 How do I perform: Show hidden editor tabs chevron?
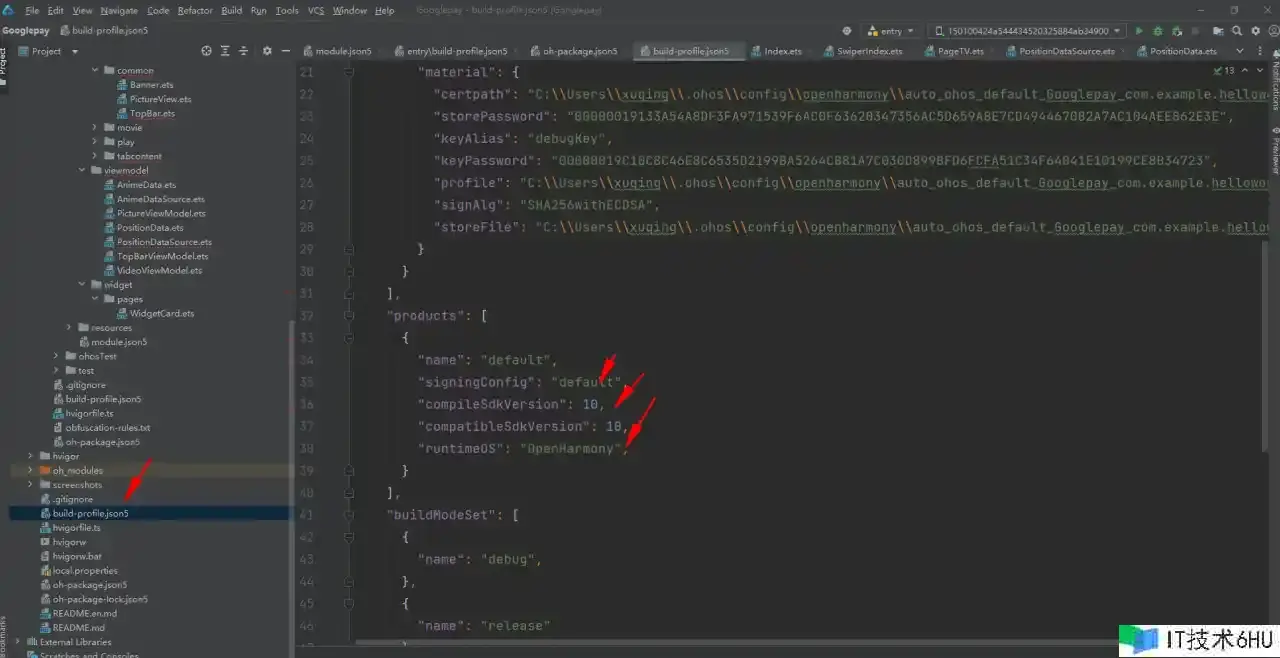[x=1240, y=51]
